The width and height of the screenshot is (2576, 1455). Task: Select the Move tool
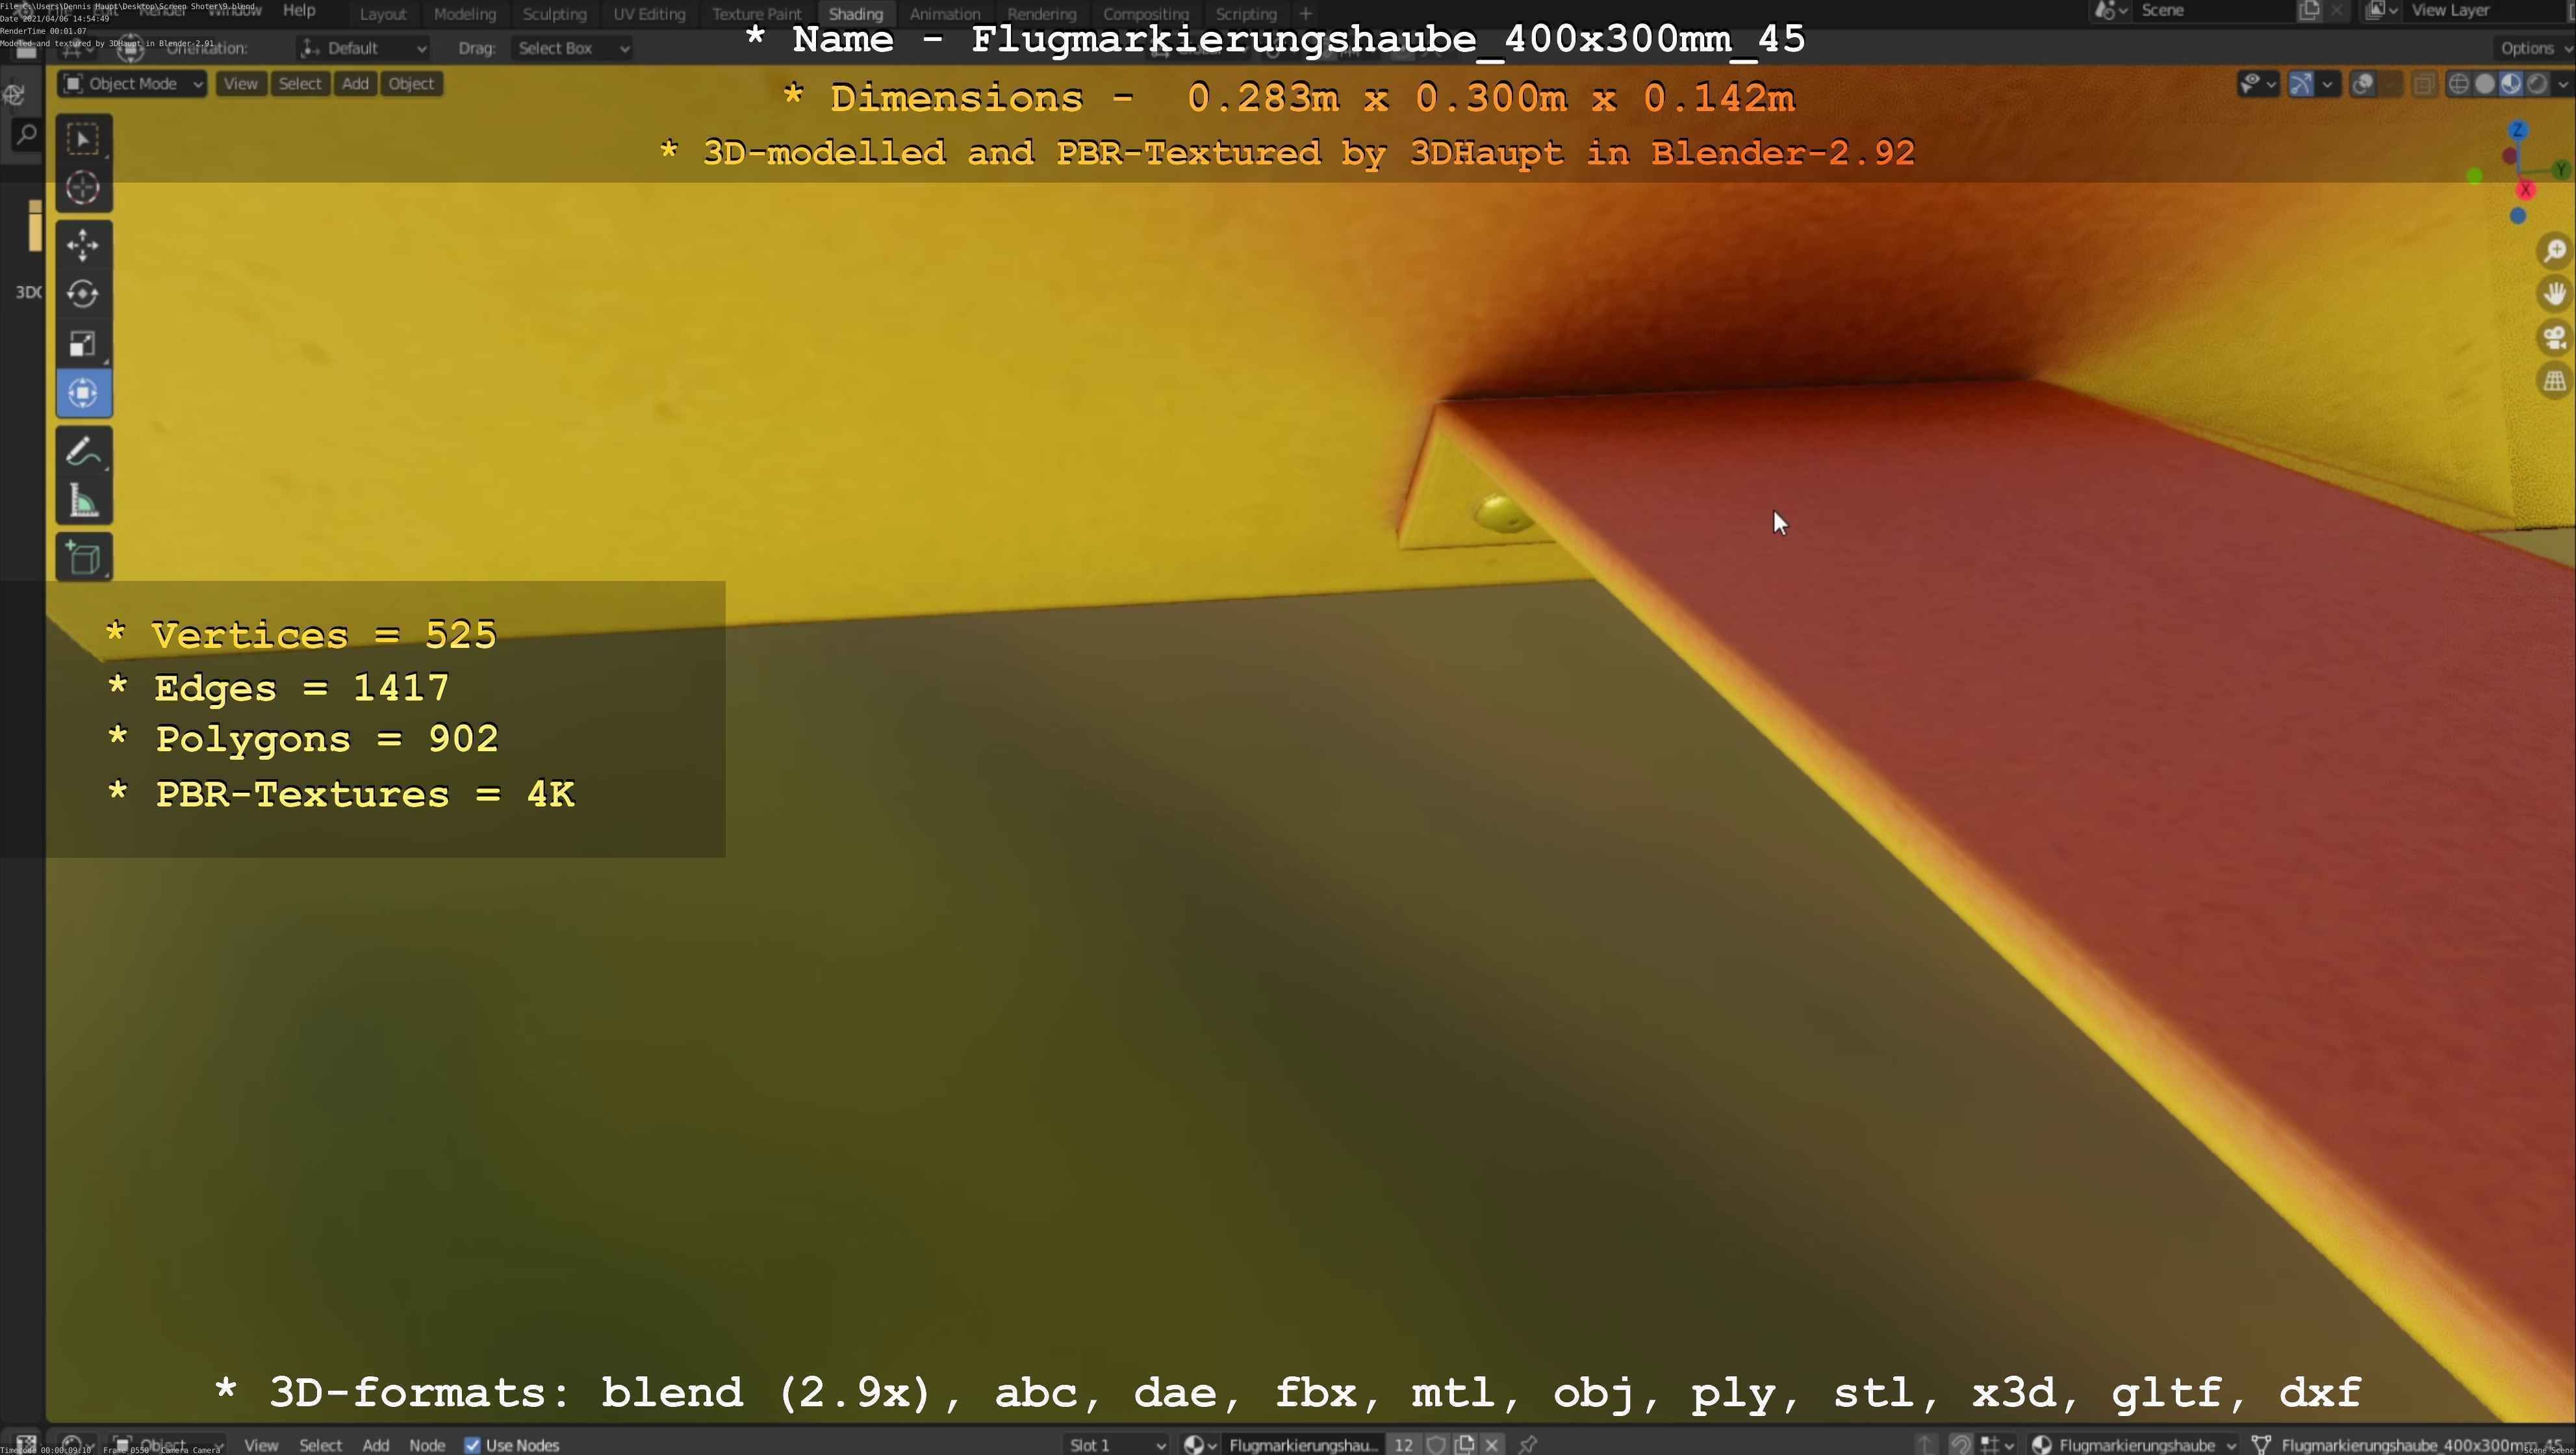(x=83, y=245)
